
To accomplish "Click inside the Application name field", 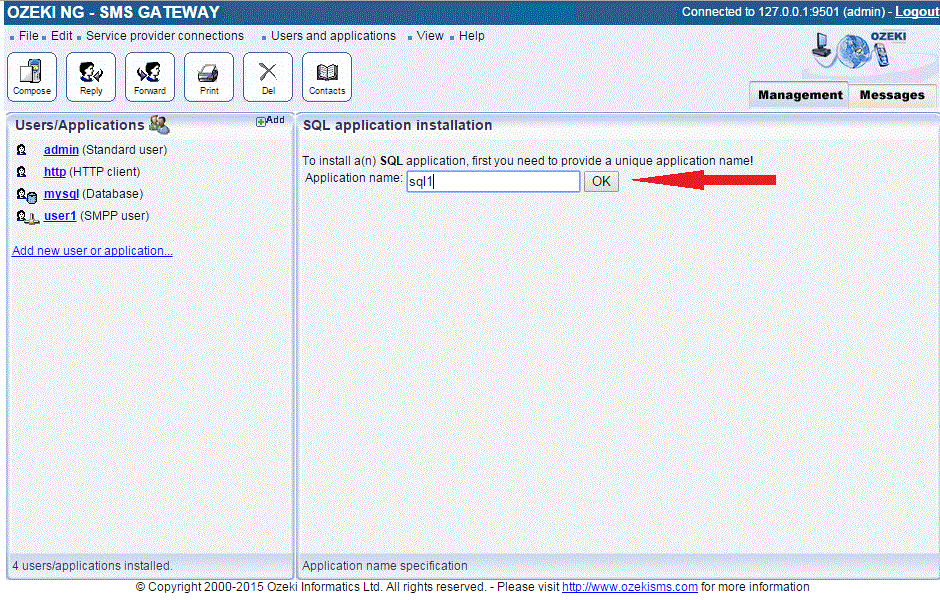I will [492, 181].
